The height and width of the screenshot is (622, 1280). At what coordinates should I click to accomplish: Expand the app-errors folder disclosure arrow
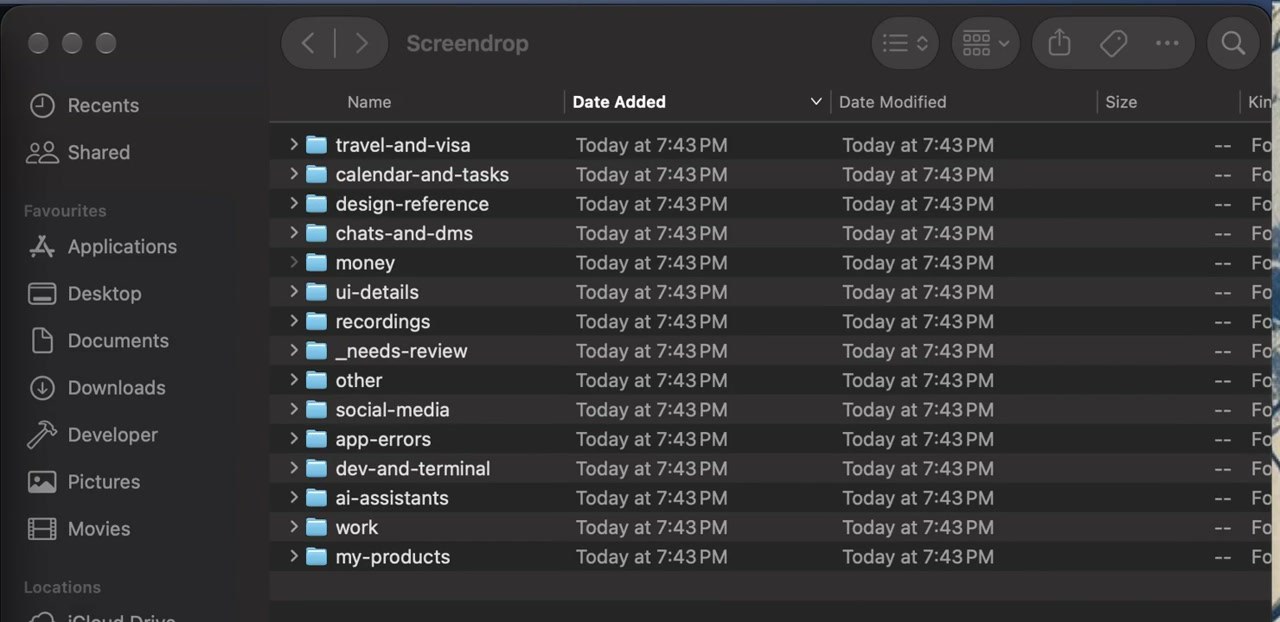click(x=293, y=439)
